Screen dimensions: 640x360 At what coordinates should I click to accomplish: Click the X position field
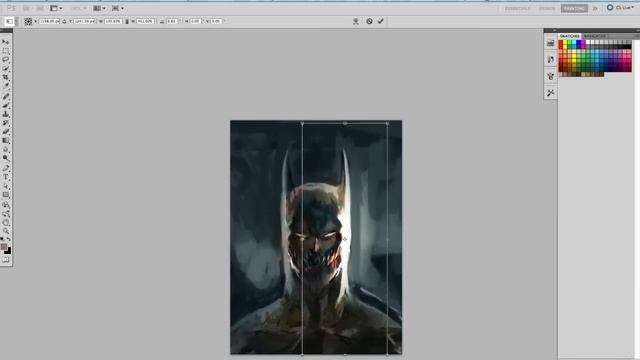49,21
